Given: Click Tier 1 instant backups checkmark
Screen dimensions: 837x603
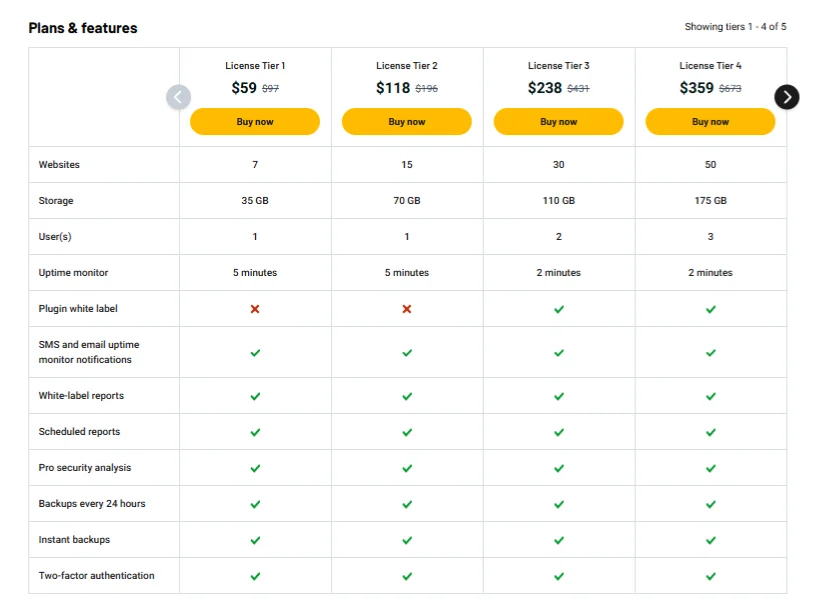Looking at the screenshot, I should click(x=255, y=540).
